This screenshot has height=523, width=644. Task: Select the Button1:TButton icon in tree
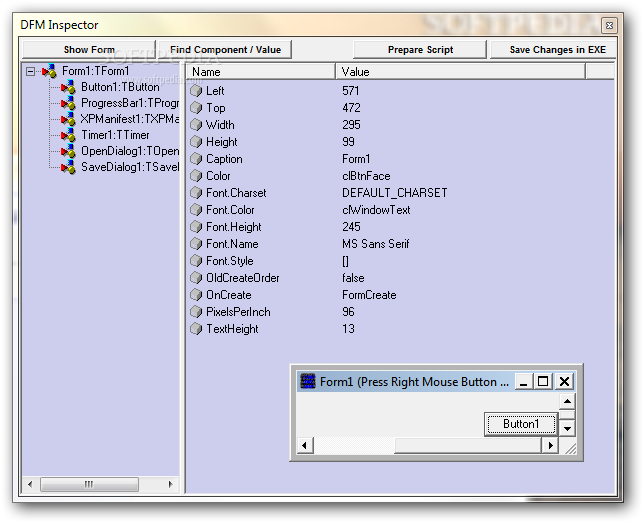pyautogui.click(x=68, y=87)
